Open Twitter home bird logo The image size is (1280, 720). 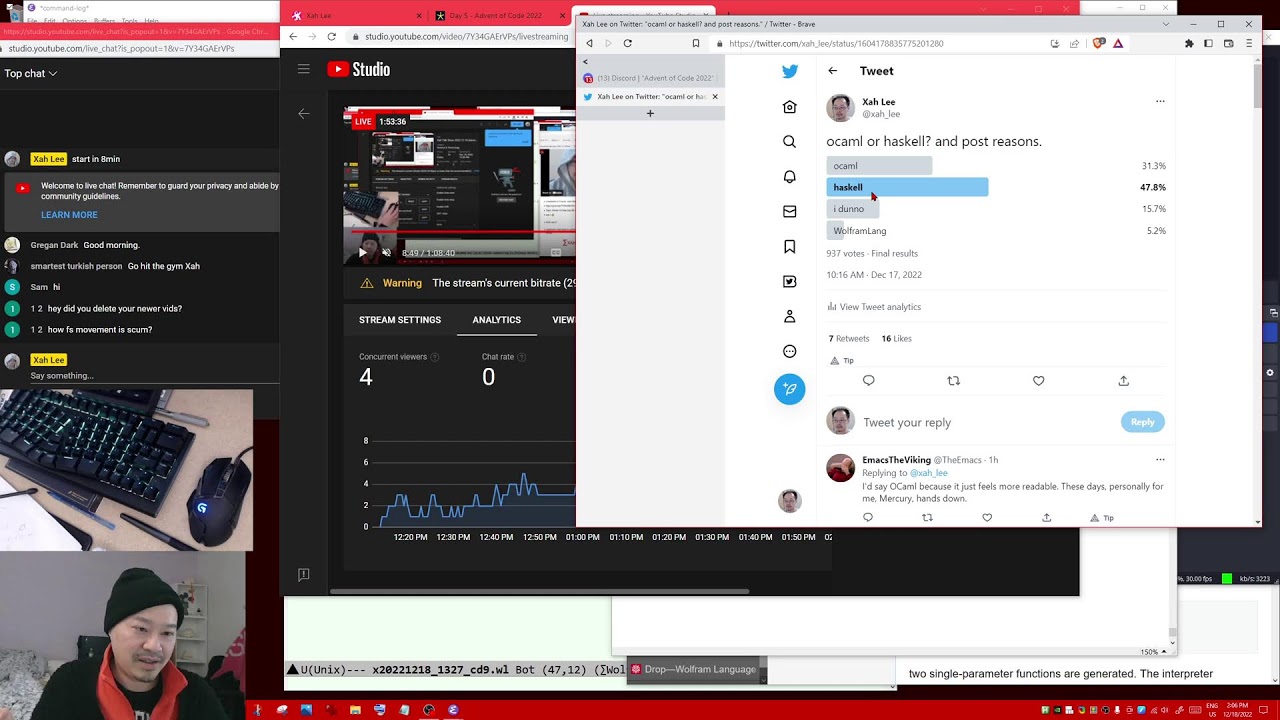[x=790, y=71]
